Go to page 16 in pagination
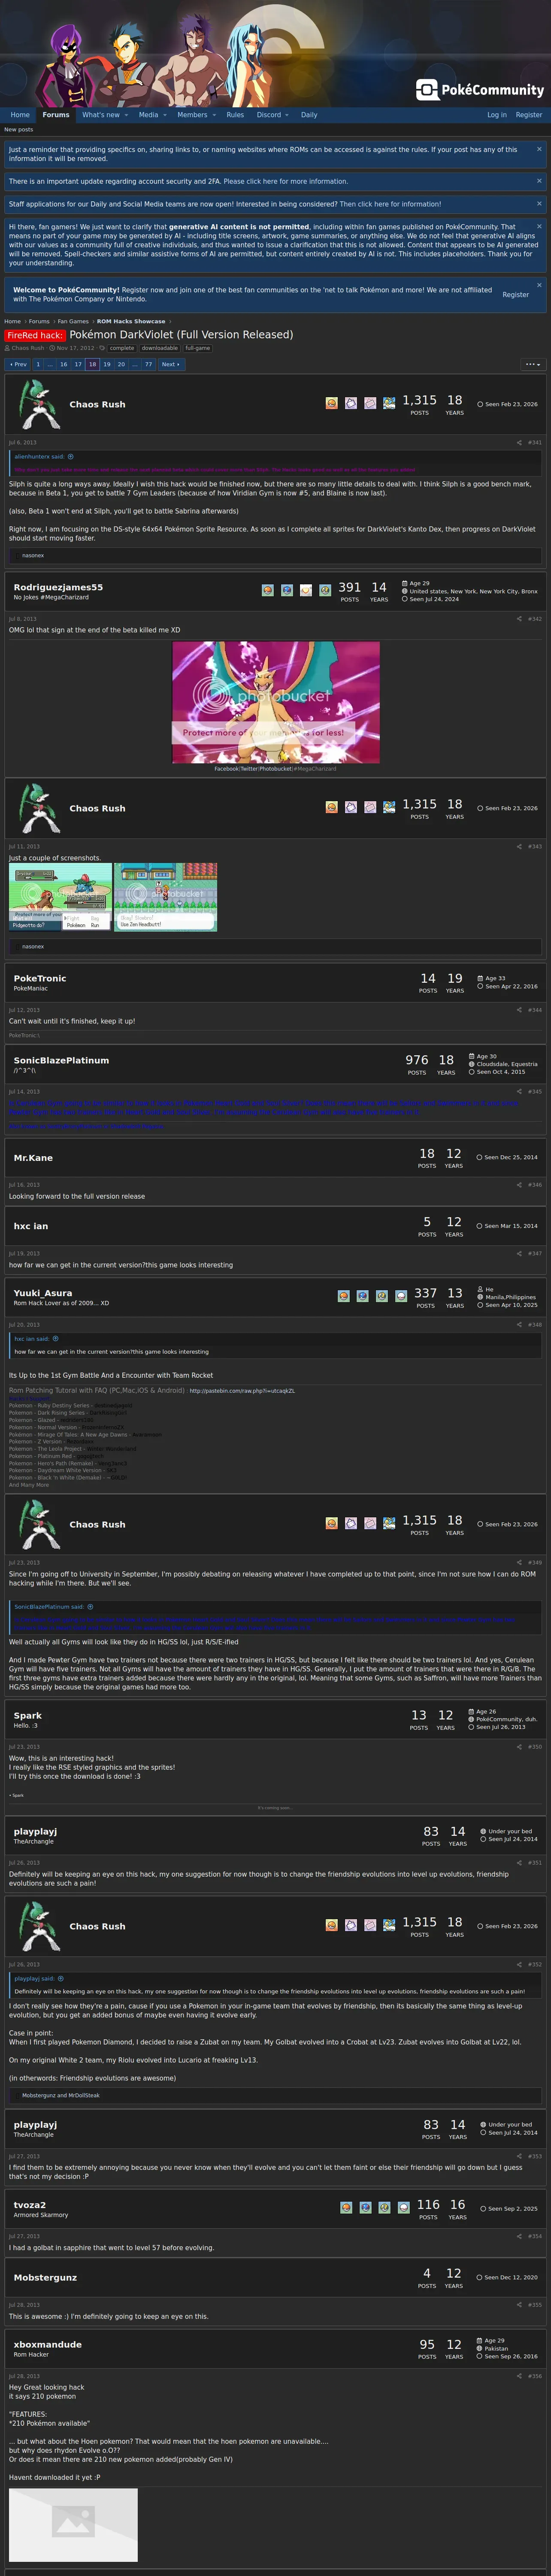Image resolution: width=551 pixels, height=2576 pixels. pyautogui.click(x=63, y=364)
